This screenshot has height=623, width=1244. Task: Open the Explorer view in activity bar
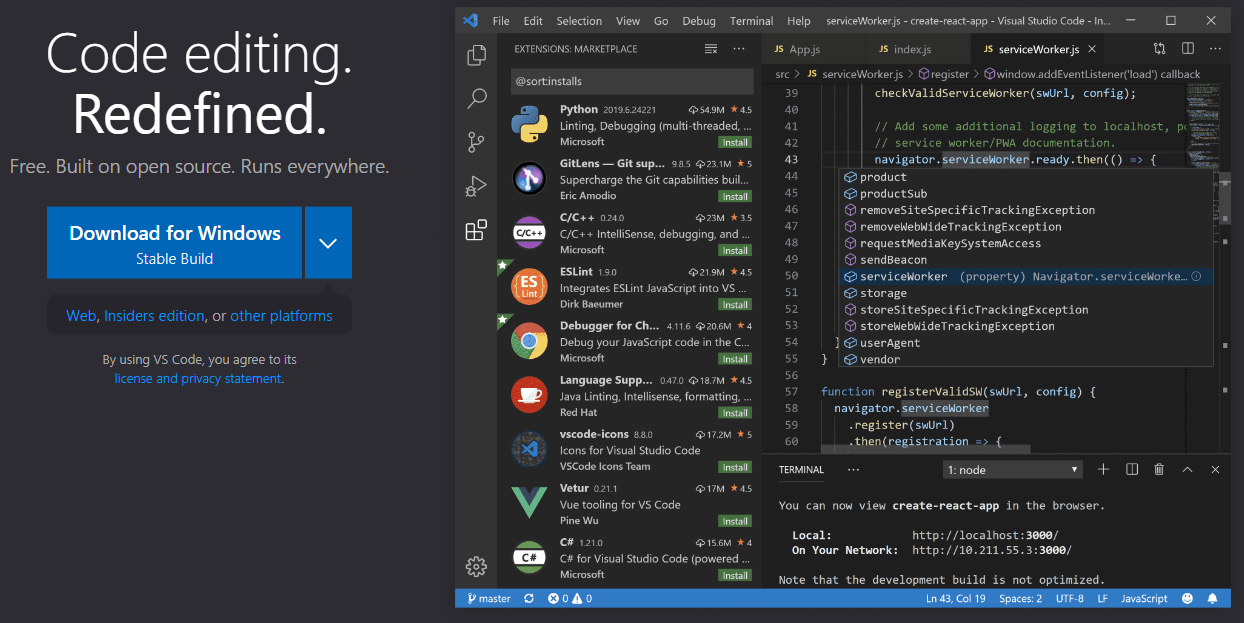tap(476, 55)
